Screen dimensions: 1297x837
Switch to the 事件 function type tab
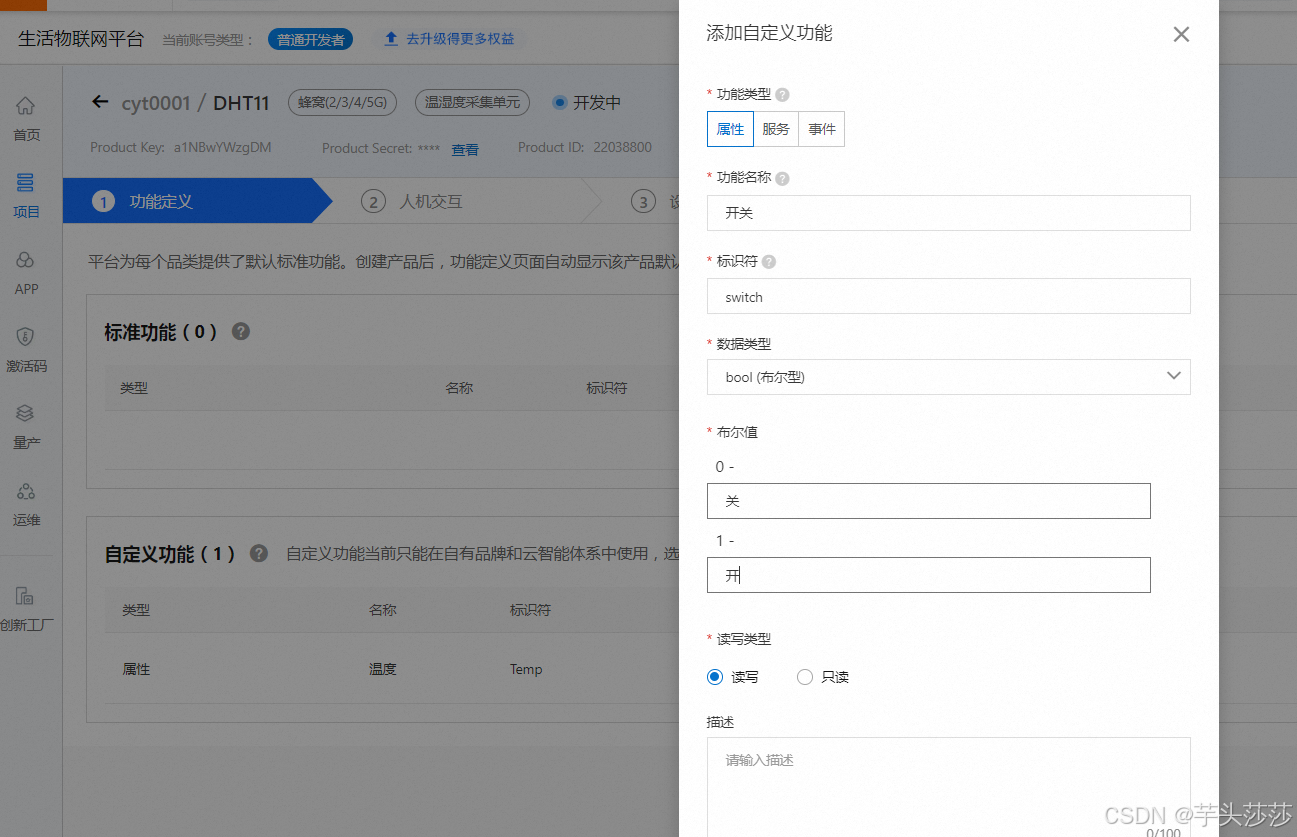point(820,128)
